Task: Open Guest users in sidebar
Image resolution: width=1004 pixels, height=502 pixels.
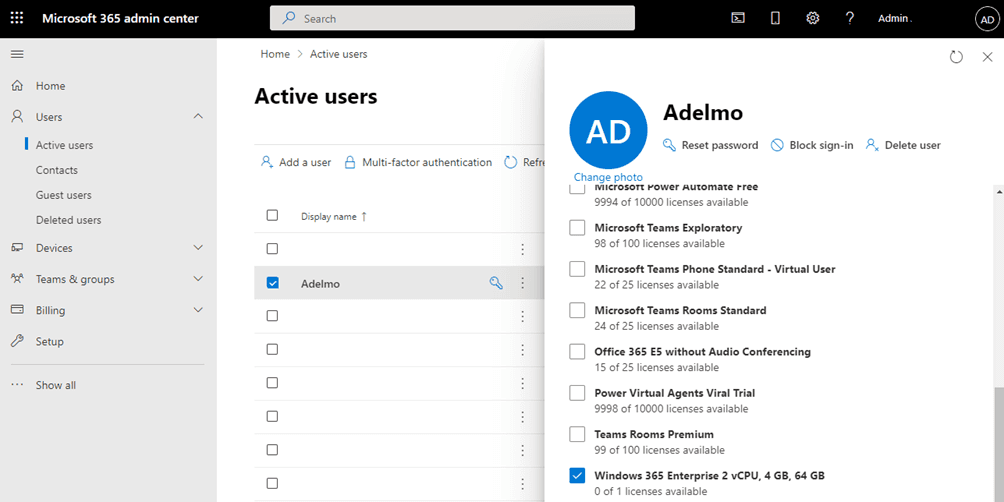Action: coord(63,195)
